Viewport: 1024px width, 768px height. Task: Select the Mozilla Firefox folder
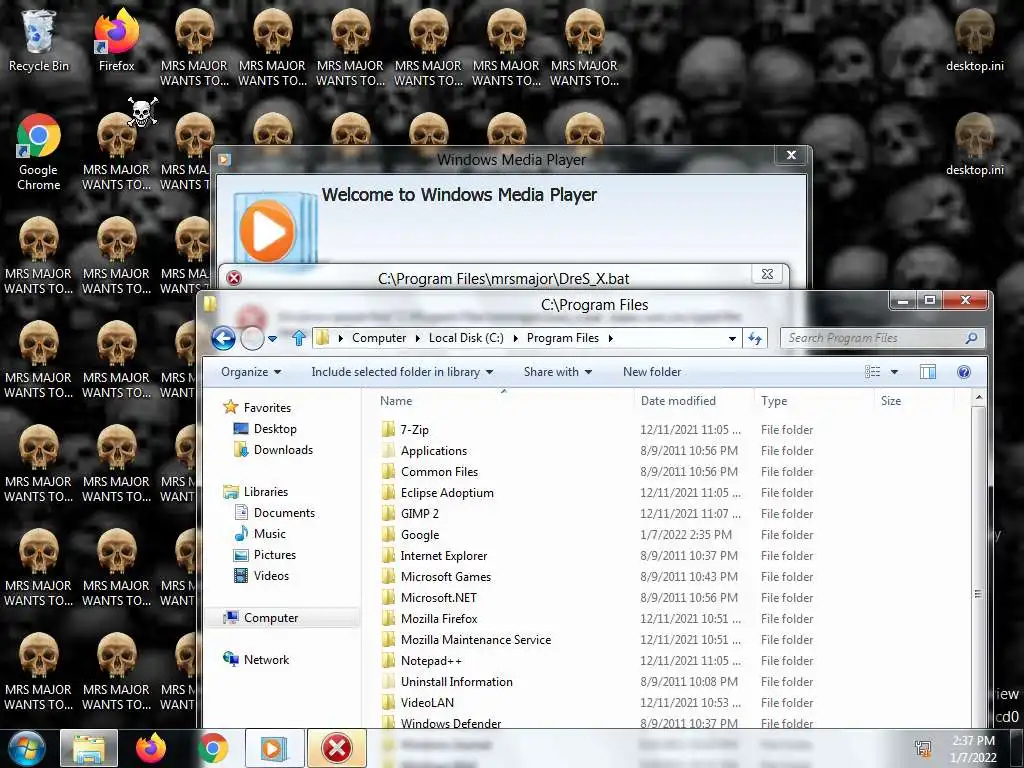[430, 618]
